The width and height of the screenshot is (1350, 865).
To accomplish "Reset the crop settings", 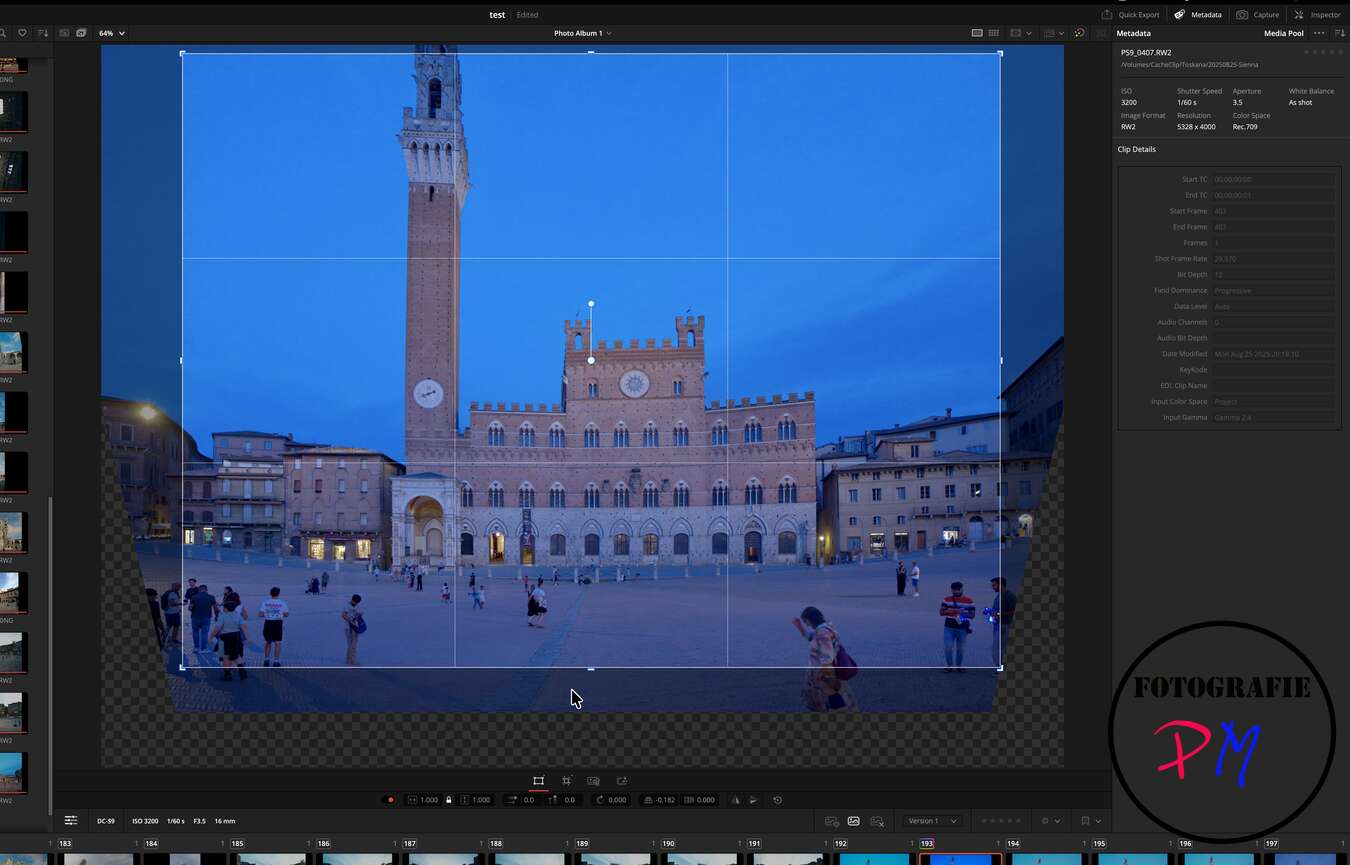I will (x=777, y=800).
